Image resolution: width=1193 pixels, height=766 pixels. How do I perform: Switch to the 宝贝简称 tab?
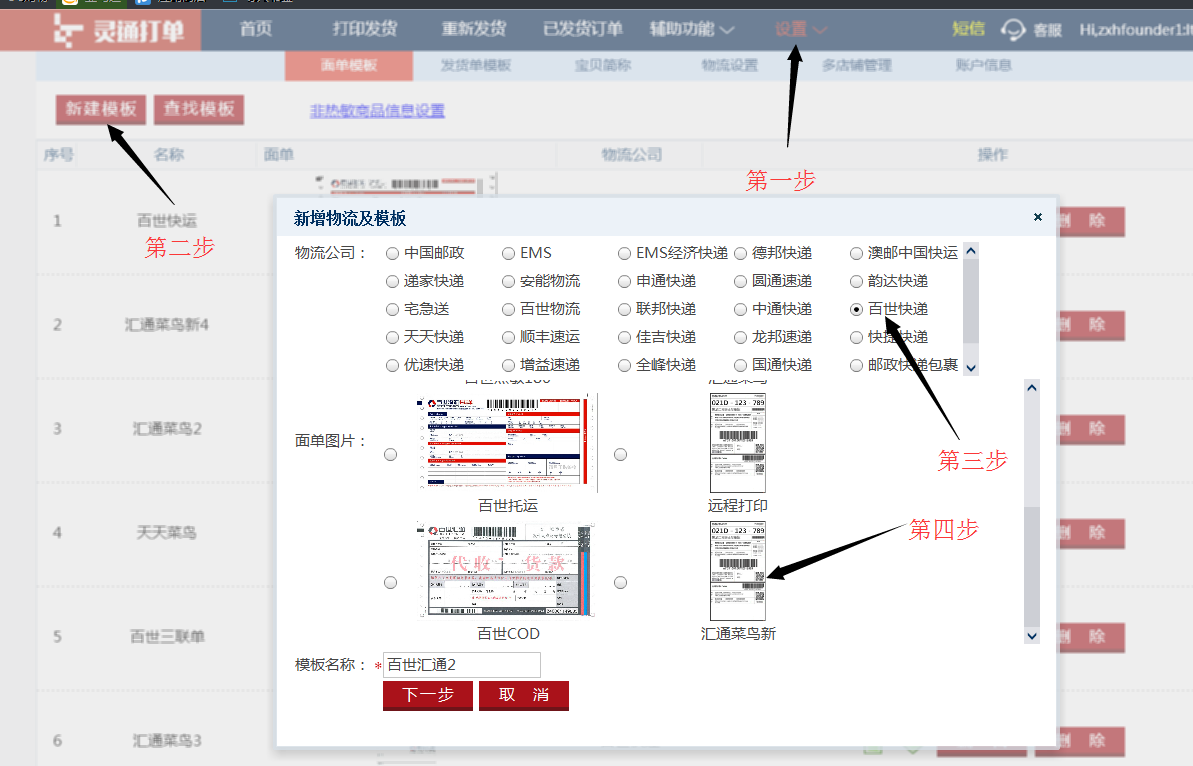pos(603,65)
